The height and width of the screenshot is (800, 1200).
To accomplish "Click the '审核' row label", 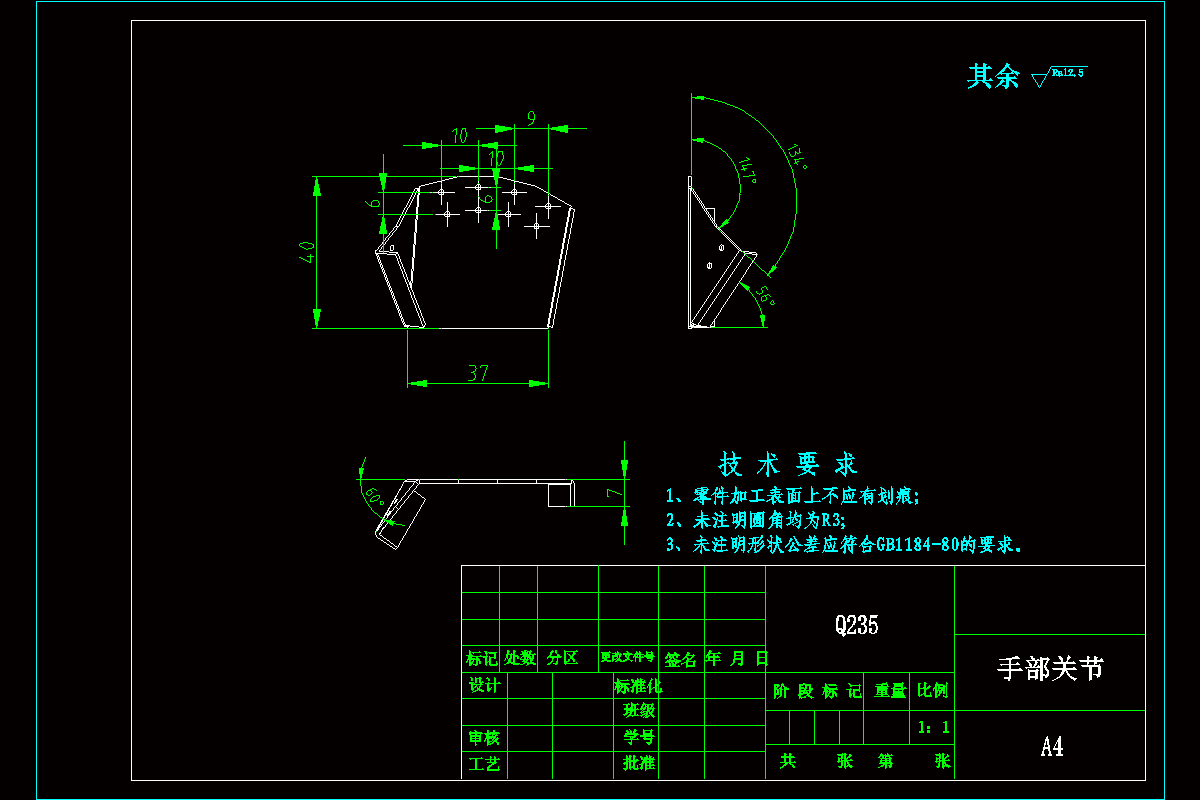I will coord(484,738).
